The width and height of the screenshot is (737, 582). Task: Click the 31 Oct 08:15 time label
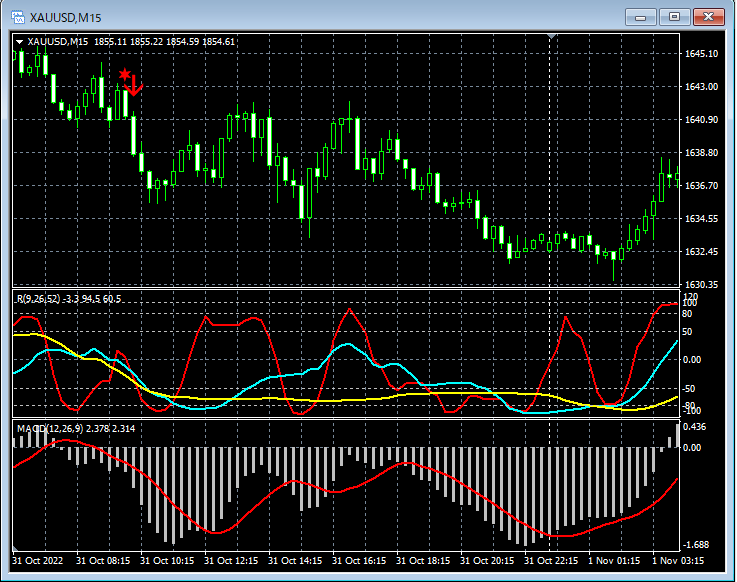click(x=103, y=561)
